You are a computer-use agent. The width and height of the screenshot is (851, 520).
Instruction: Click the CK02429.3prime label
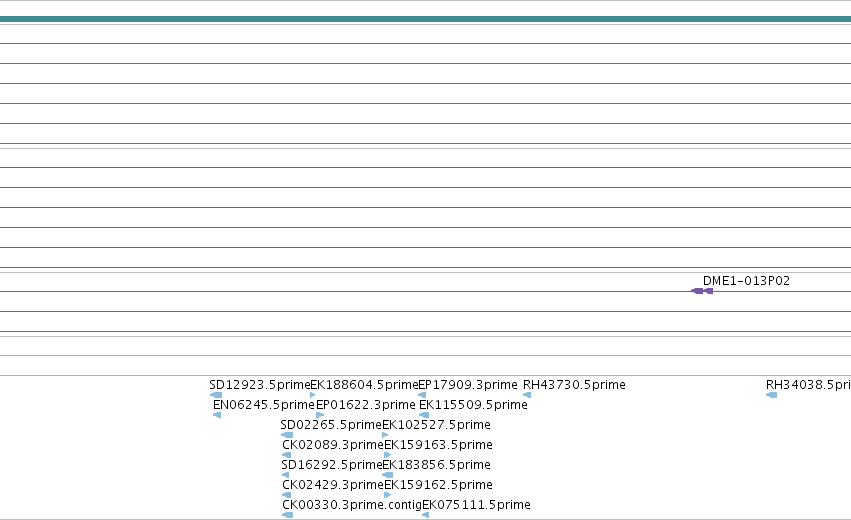click(333, 485)
